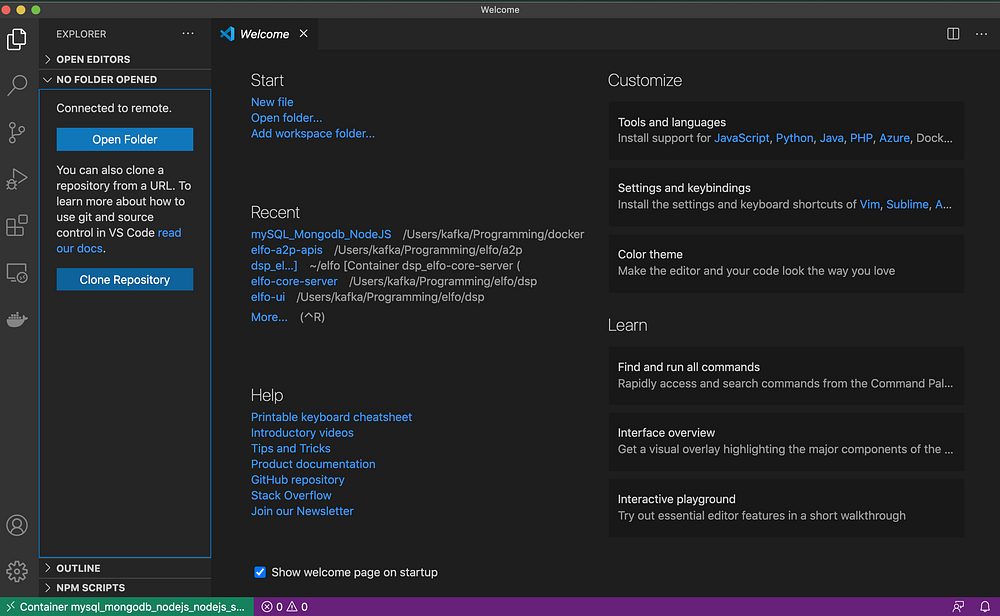
Task: Open the Settings and keybindings card
Action: 786,196
